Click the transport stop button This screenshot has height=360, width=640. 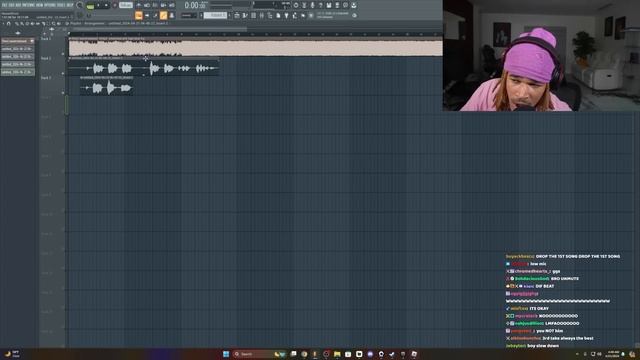[x=107, y=5]
